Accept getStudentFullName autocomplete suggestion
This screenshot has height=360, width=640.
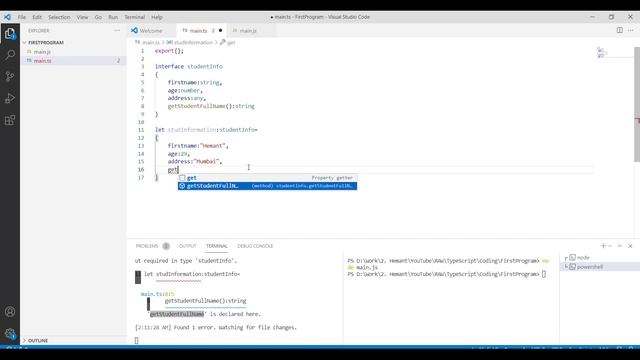267,186
